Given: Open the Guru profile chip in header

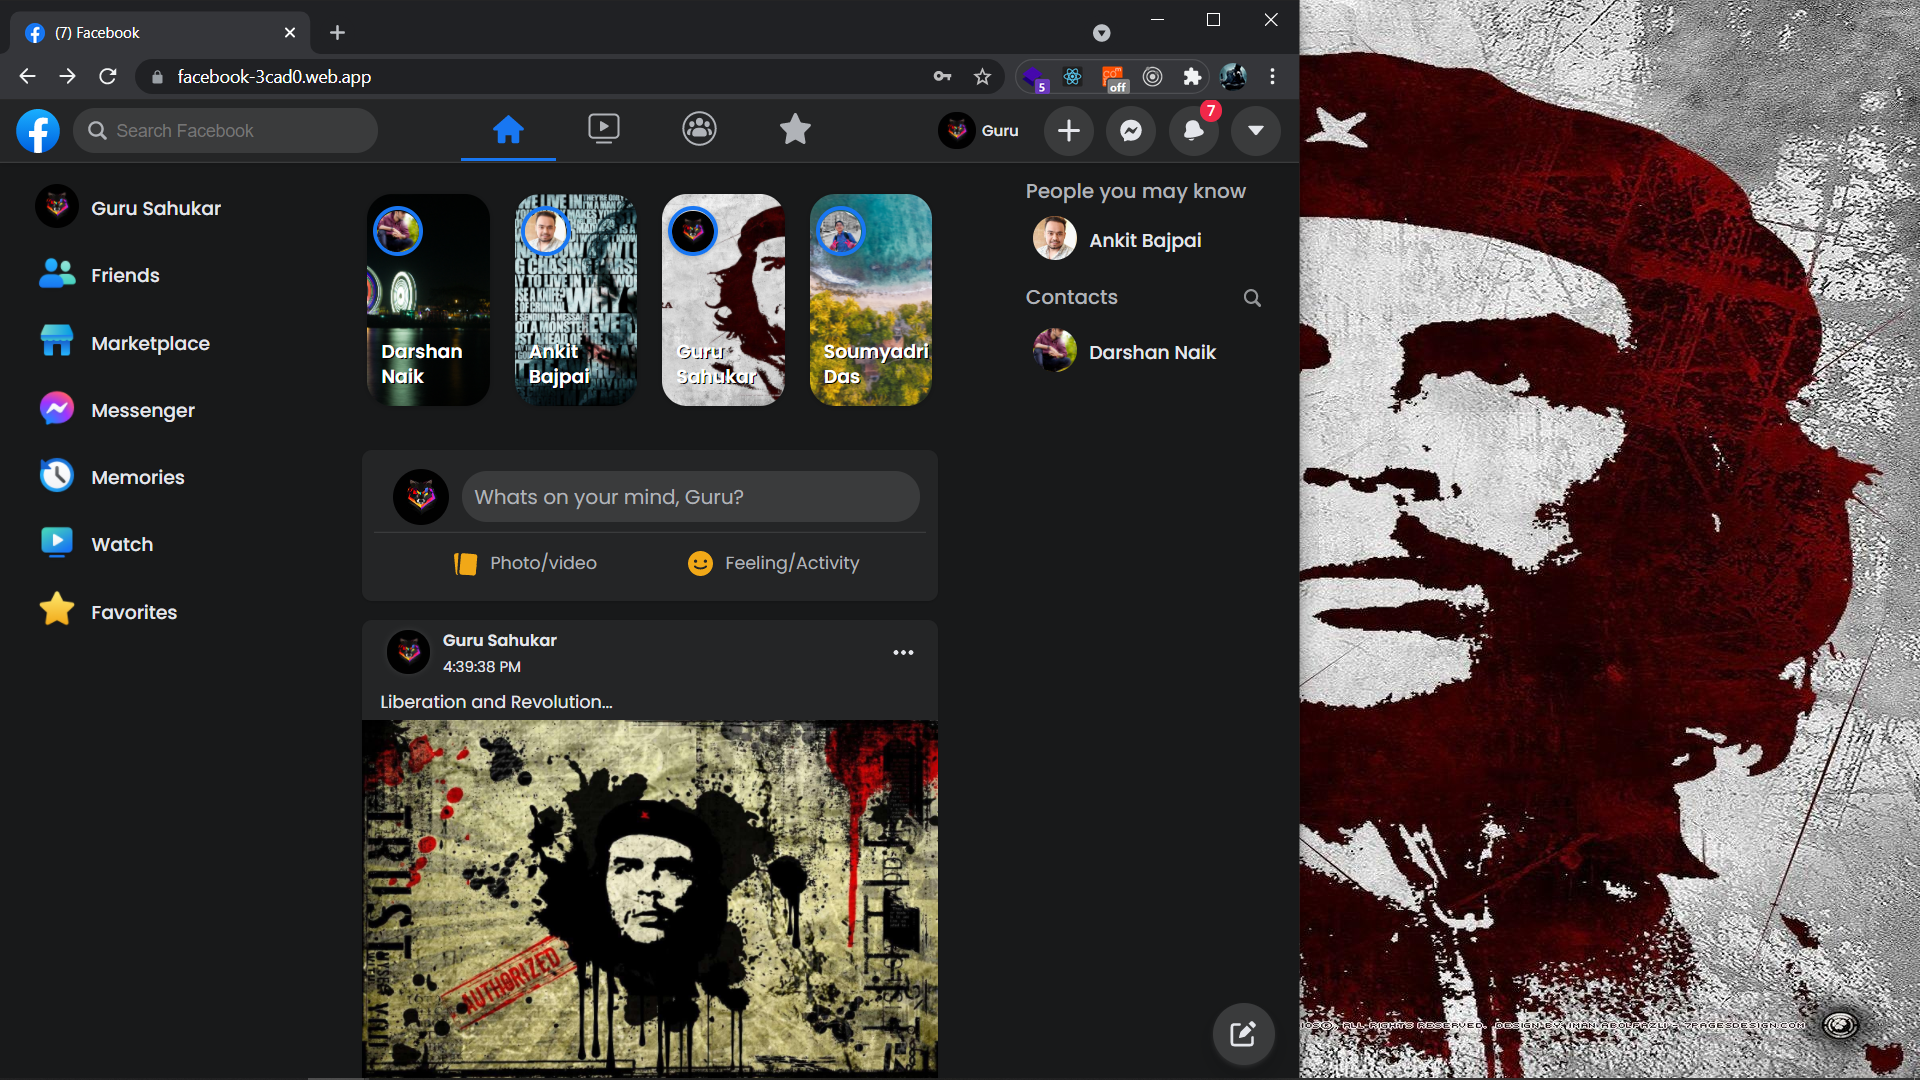Looking at the screenshot, I should tap(980, 131).
